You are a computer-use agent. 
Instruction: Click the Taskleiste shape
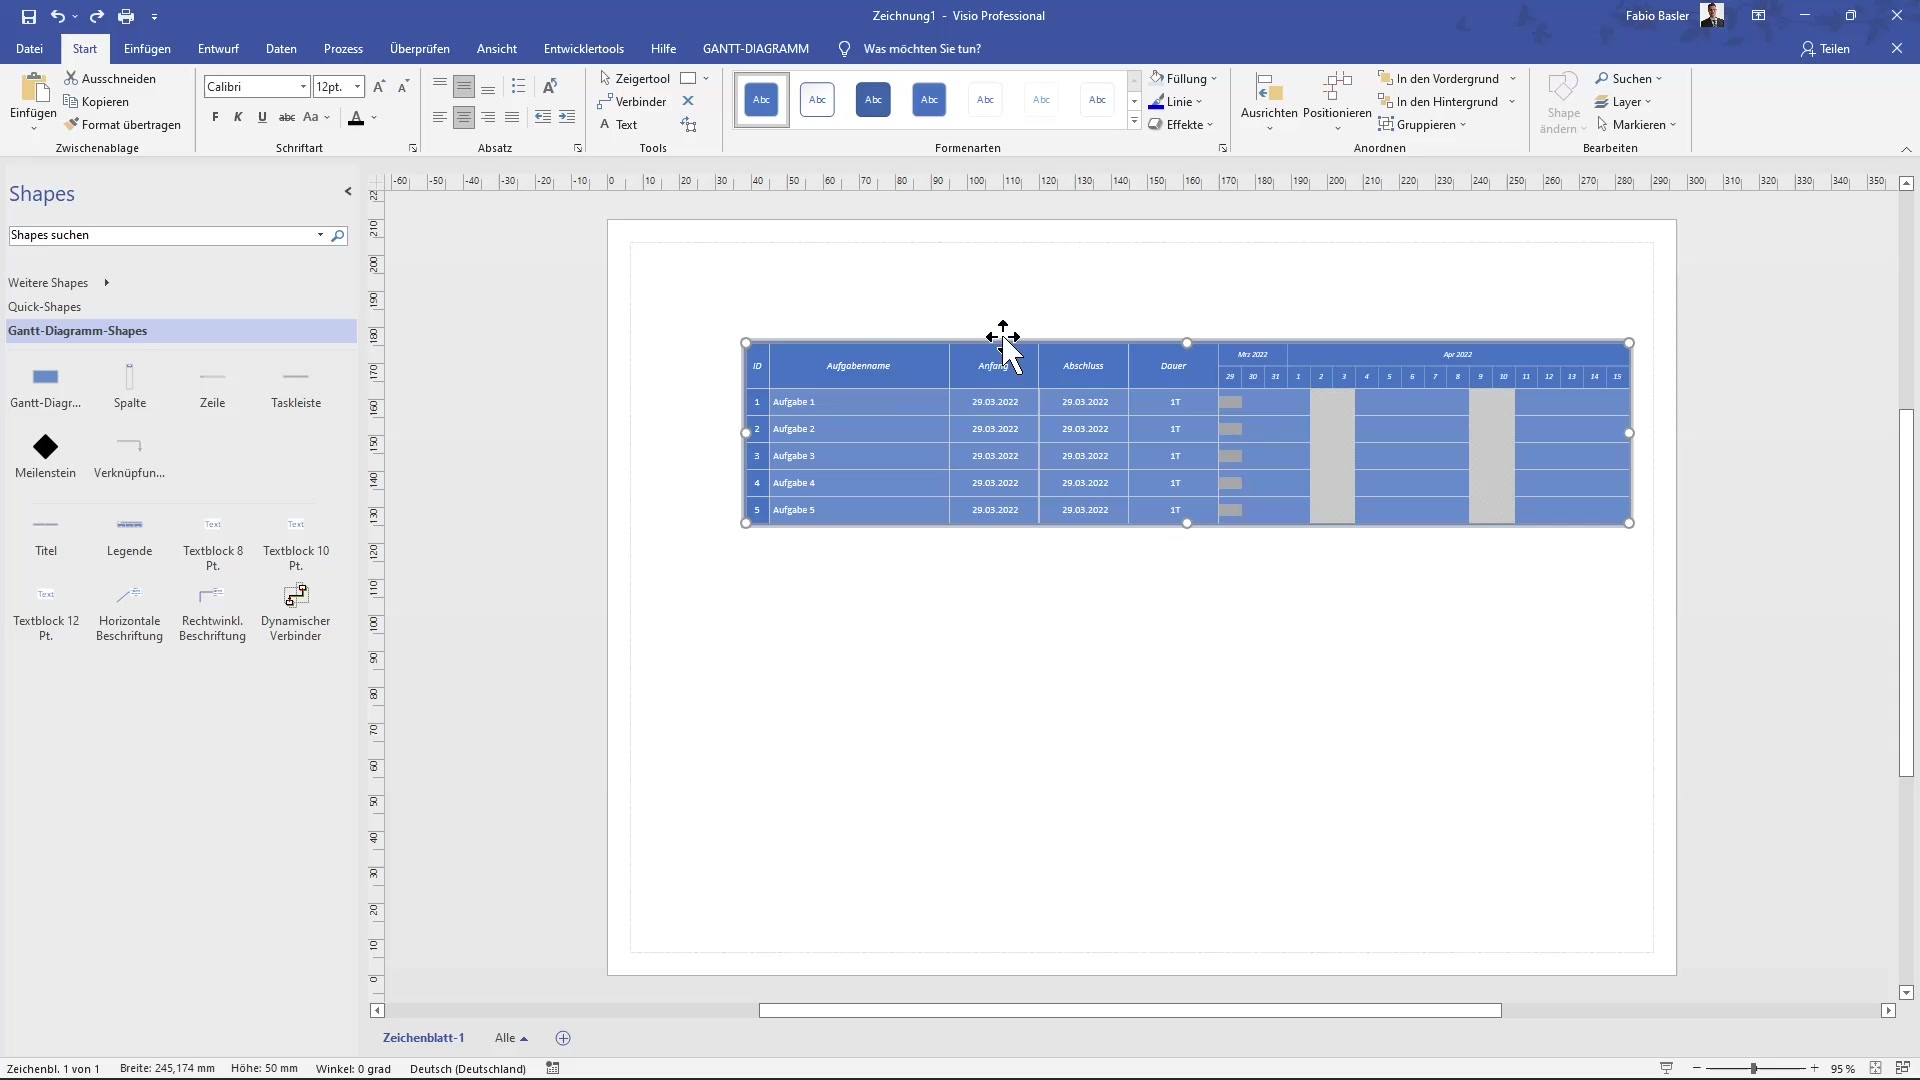(295, 385)
